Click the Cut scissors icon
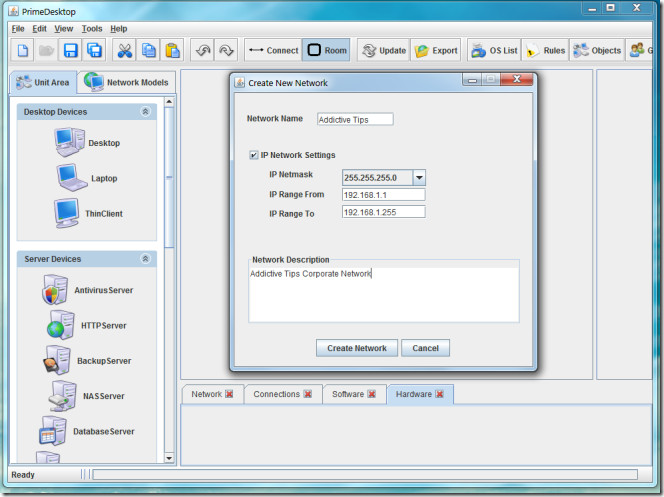Viewport: 664px width, 497px height. click(125, 50)
